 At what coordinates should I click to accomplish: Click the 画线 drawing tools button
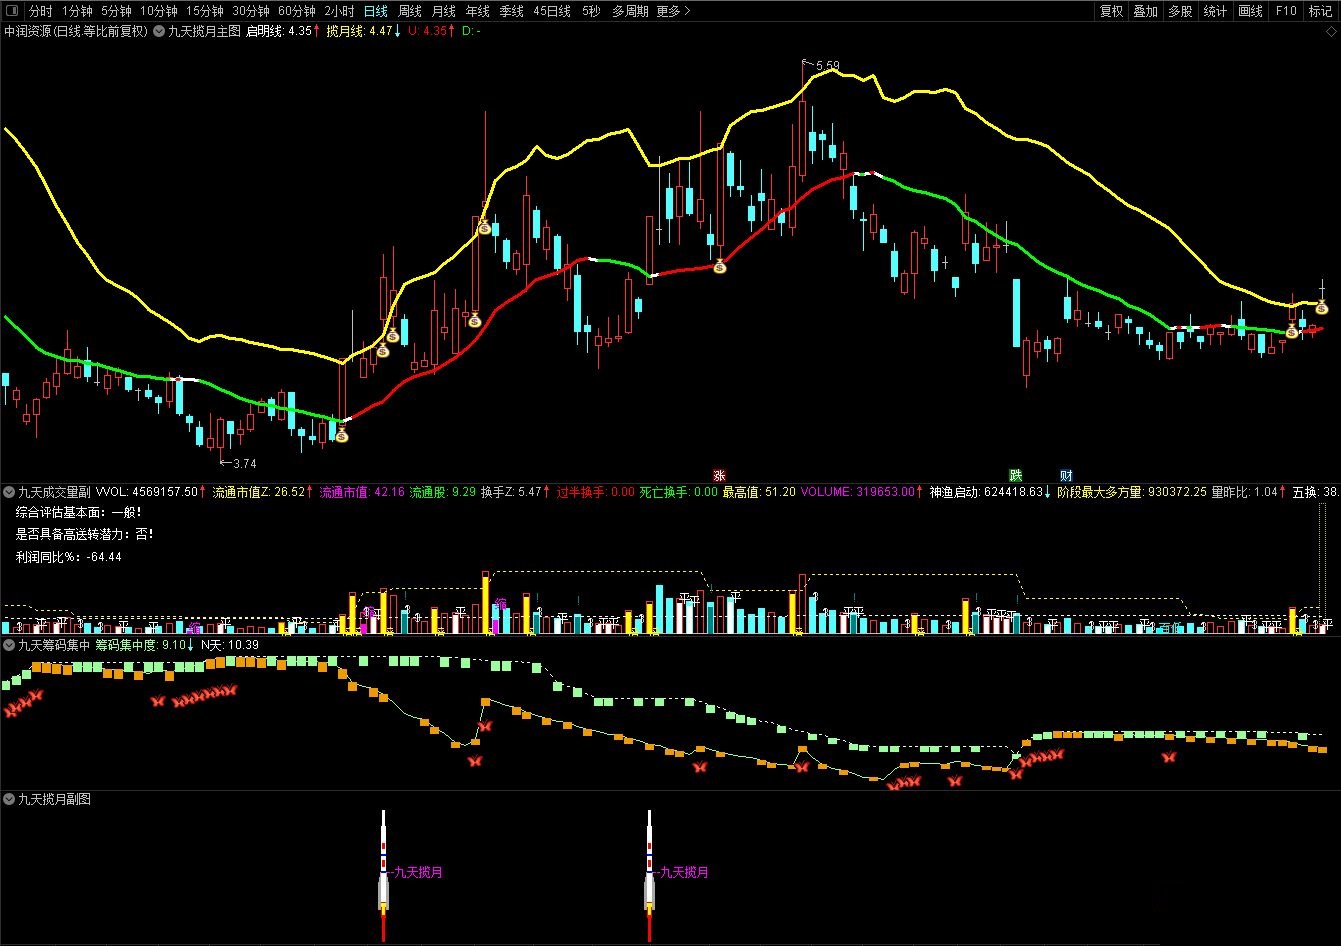coord(1250,11)
